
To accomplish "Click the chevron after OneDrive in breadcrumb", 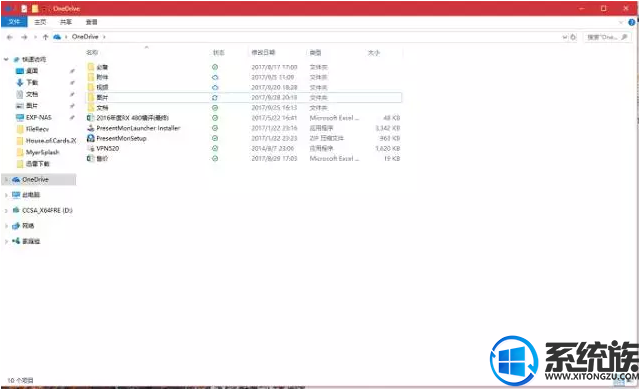I will coord(104,37).
